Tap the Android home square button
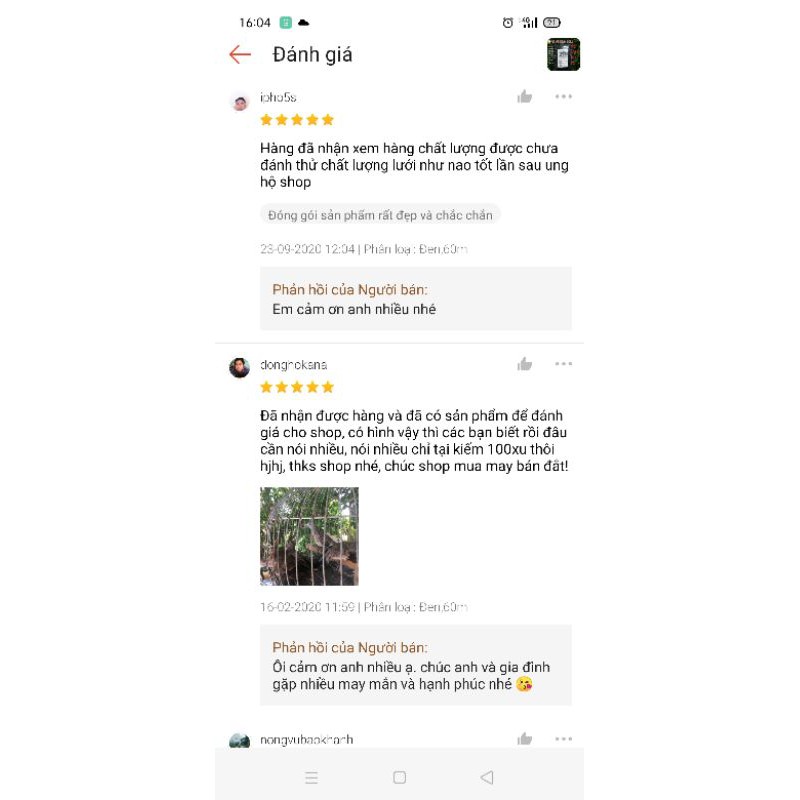Viewport: 800px width, 800px height. pyautogui.click(x=399, y=778)
